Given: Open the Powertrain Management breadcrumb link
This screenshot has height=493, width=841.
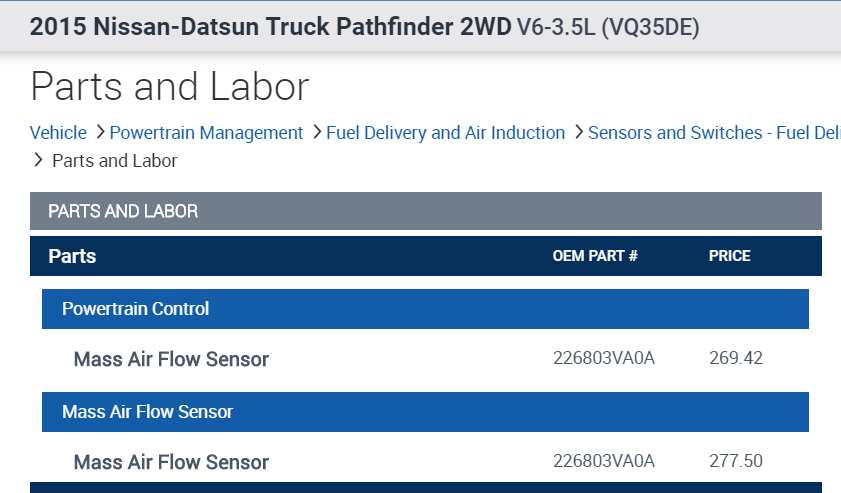Looking at the screenshot, I should click(x=206, y=133).
